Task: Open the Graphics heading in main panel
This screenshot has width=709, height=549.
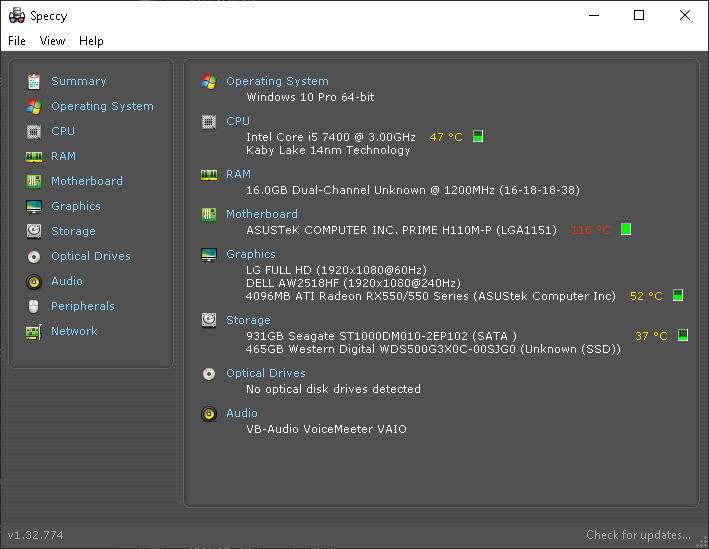Action: 251,254
